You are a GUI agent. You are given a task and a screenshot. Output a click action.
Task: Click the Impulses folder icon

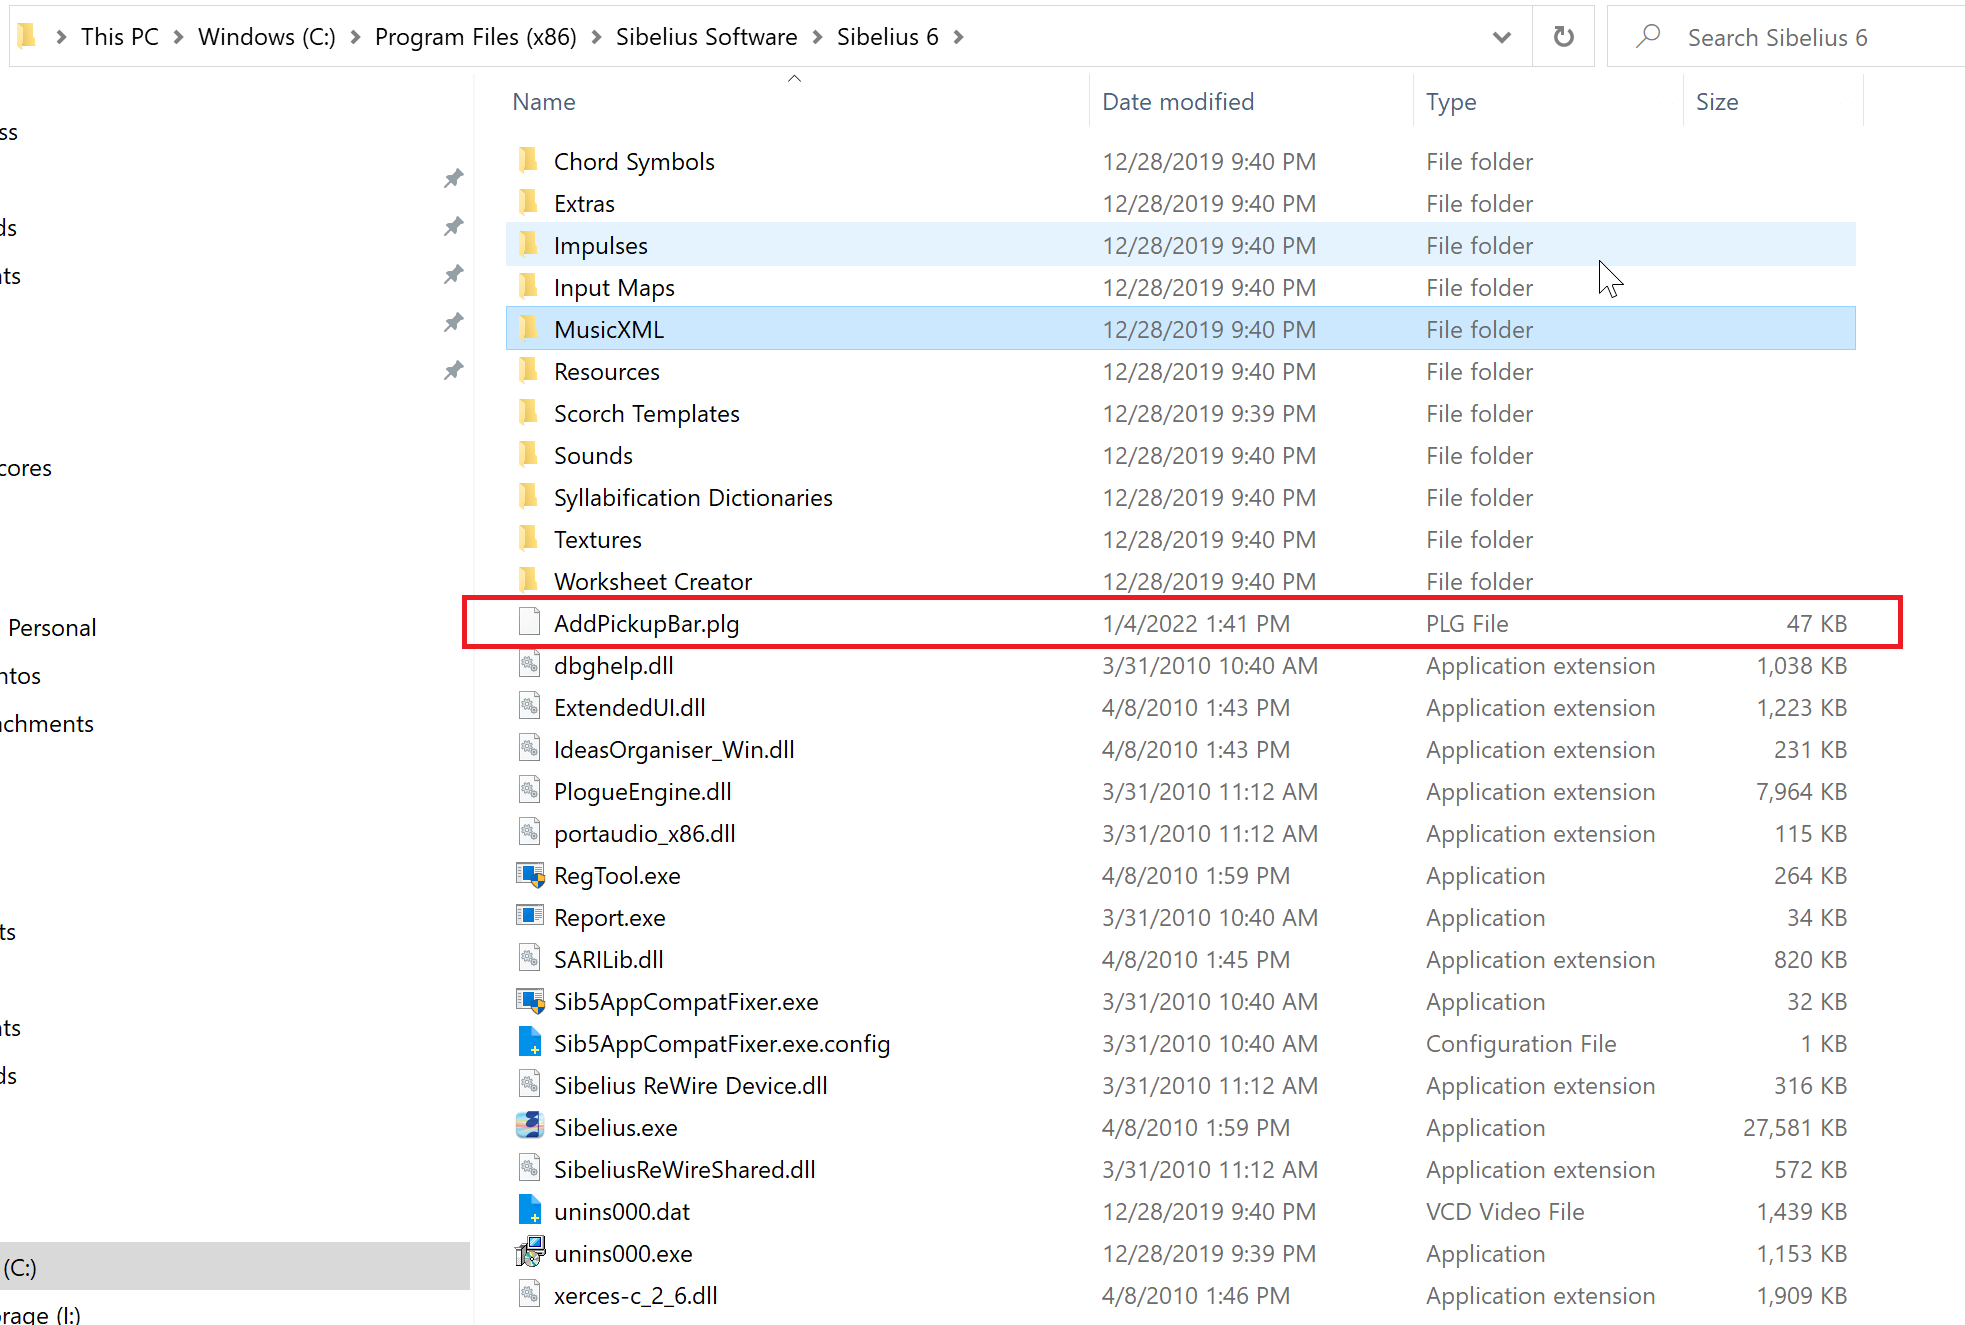tap(529, 244)
